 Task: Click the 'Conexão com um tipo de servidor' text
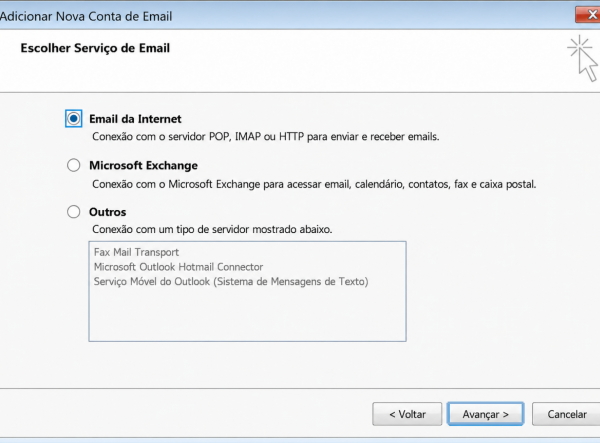212,229
